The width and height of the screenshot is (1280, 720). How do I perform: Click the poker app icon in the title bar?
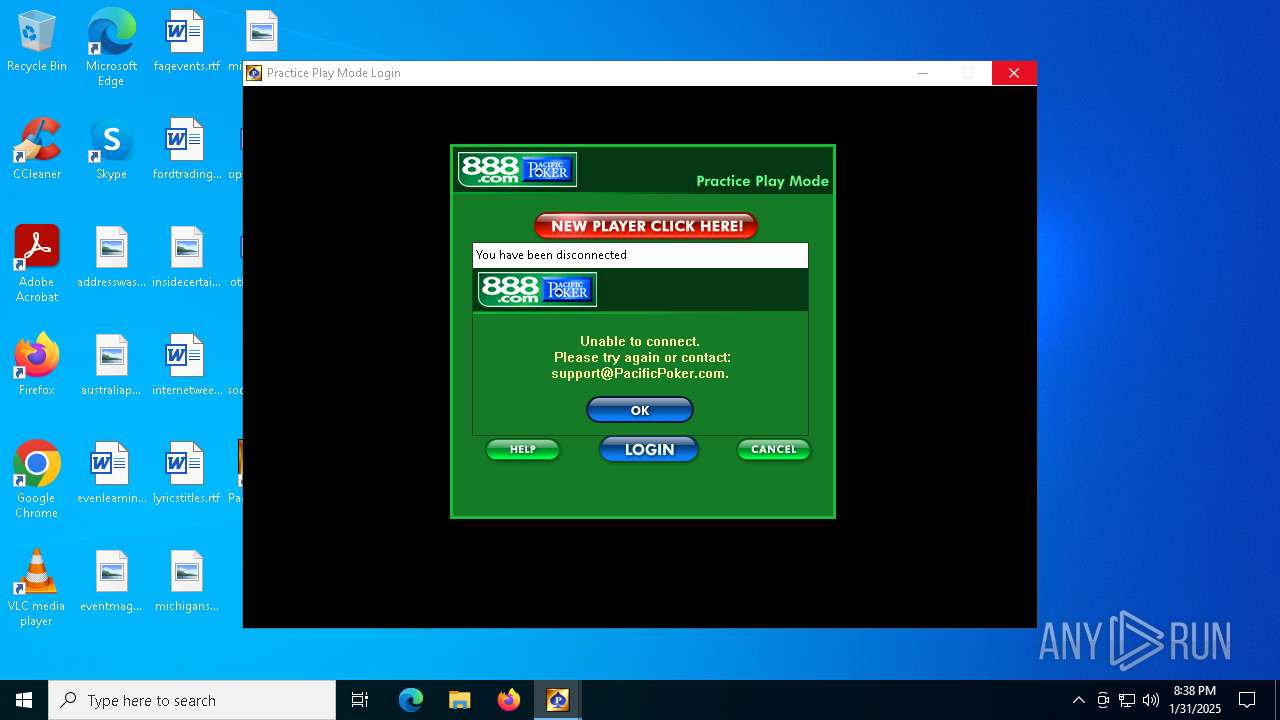pos(254,73)
